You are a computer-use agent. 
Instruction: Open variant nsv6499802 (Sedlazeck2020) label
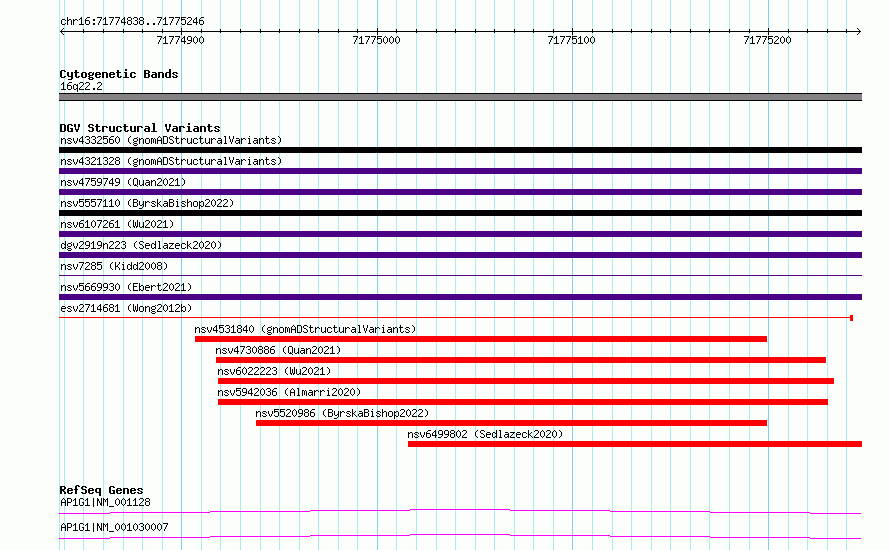coord(485,434)
